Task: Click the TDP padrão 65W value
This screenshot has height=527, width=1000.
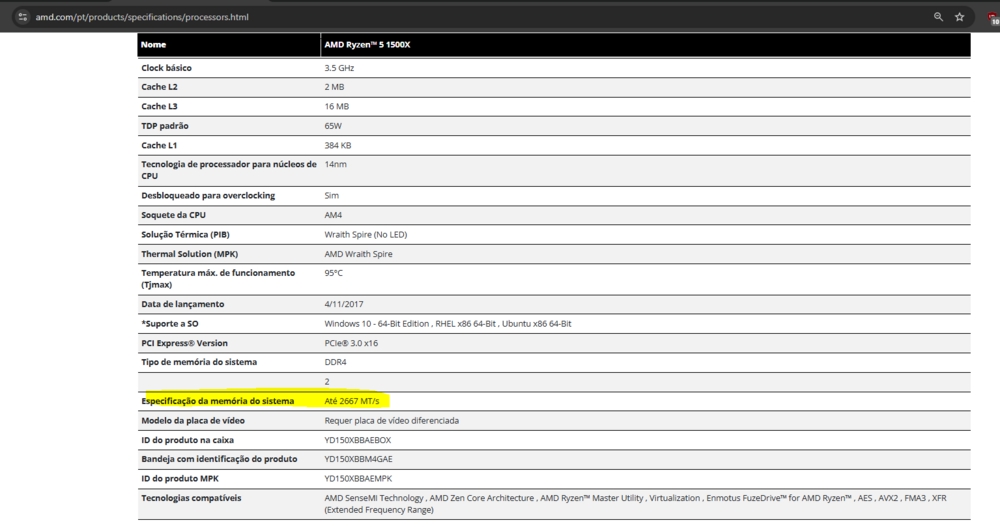Action: coord(333,126)
